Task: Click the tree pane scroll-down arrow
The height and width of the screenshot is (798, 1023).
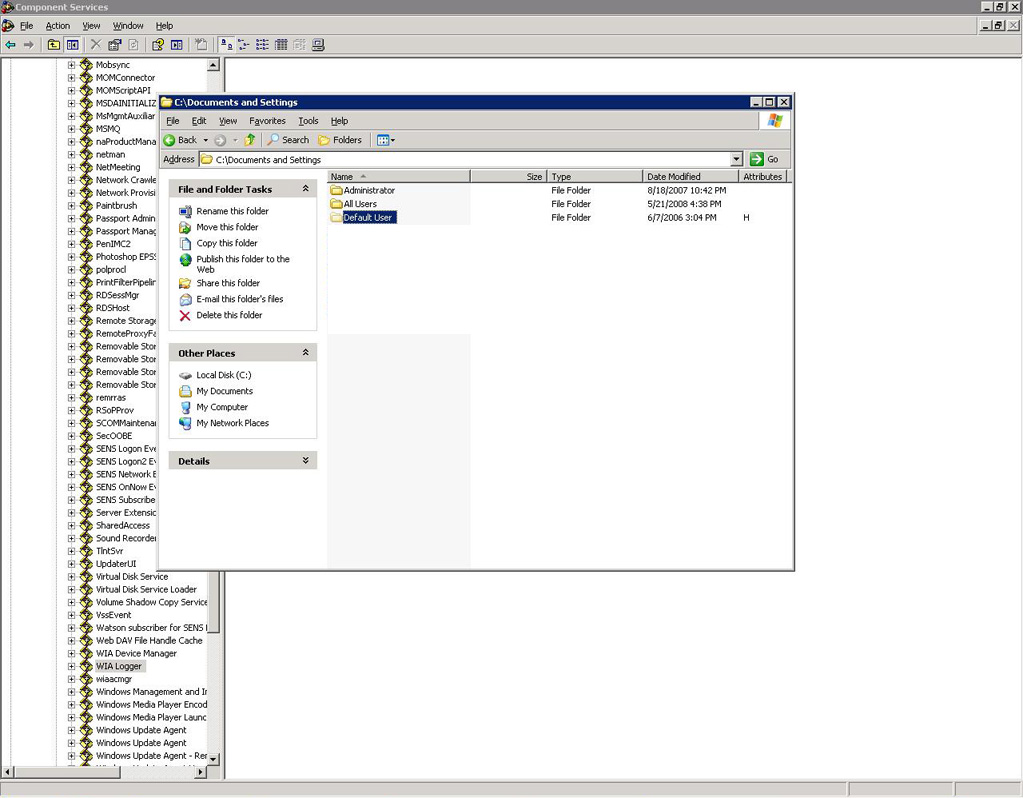Action: tap(213, 759)
